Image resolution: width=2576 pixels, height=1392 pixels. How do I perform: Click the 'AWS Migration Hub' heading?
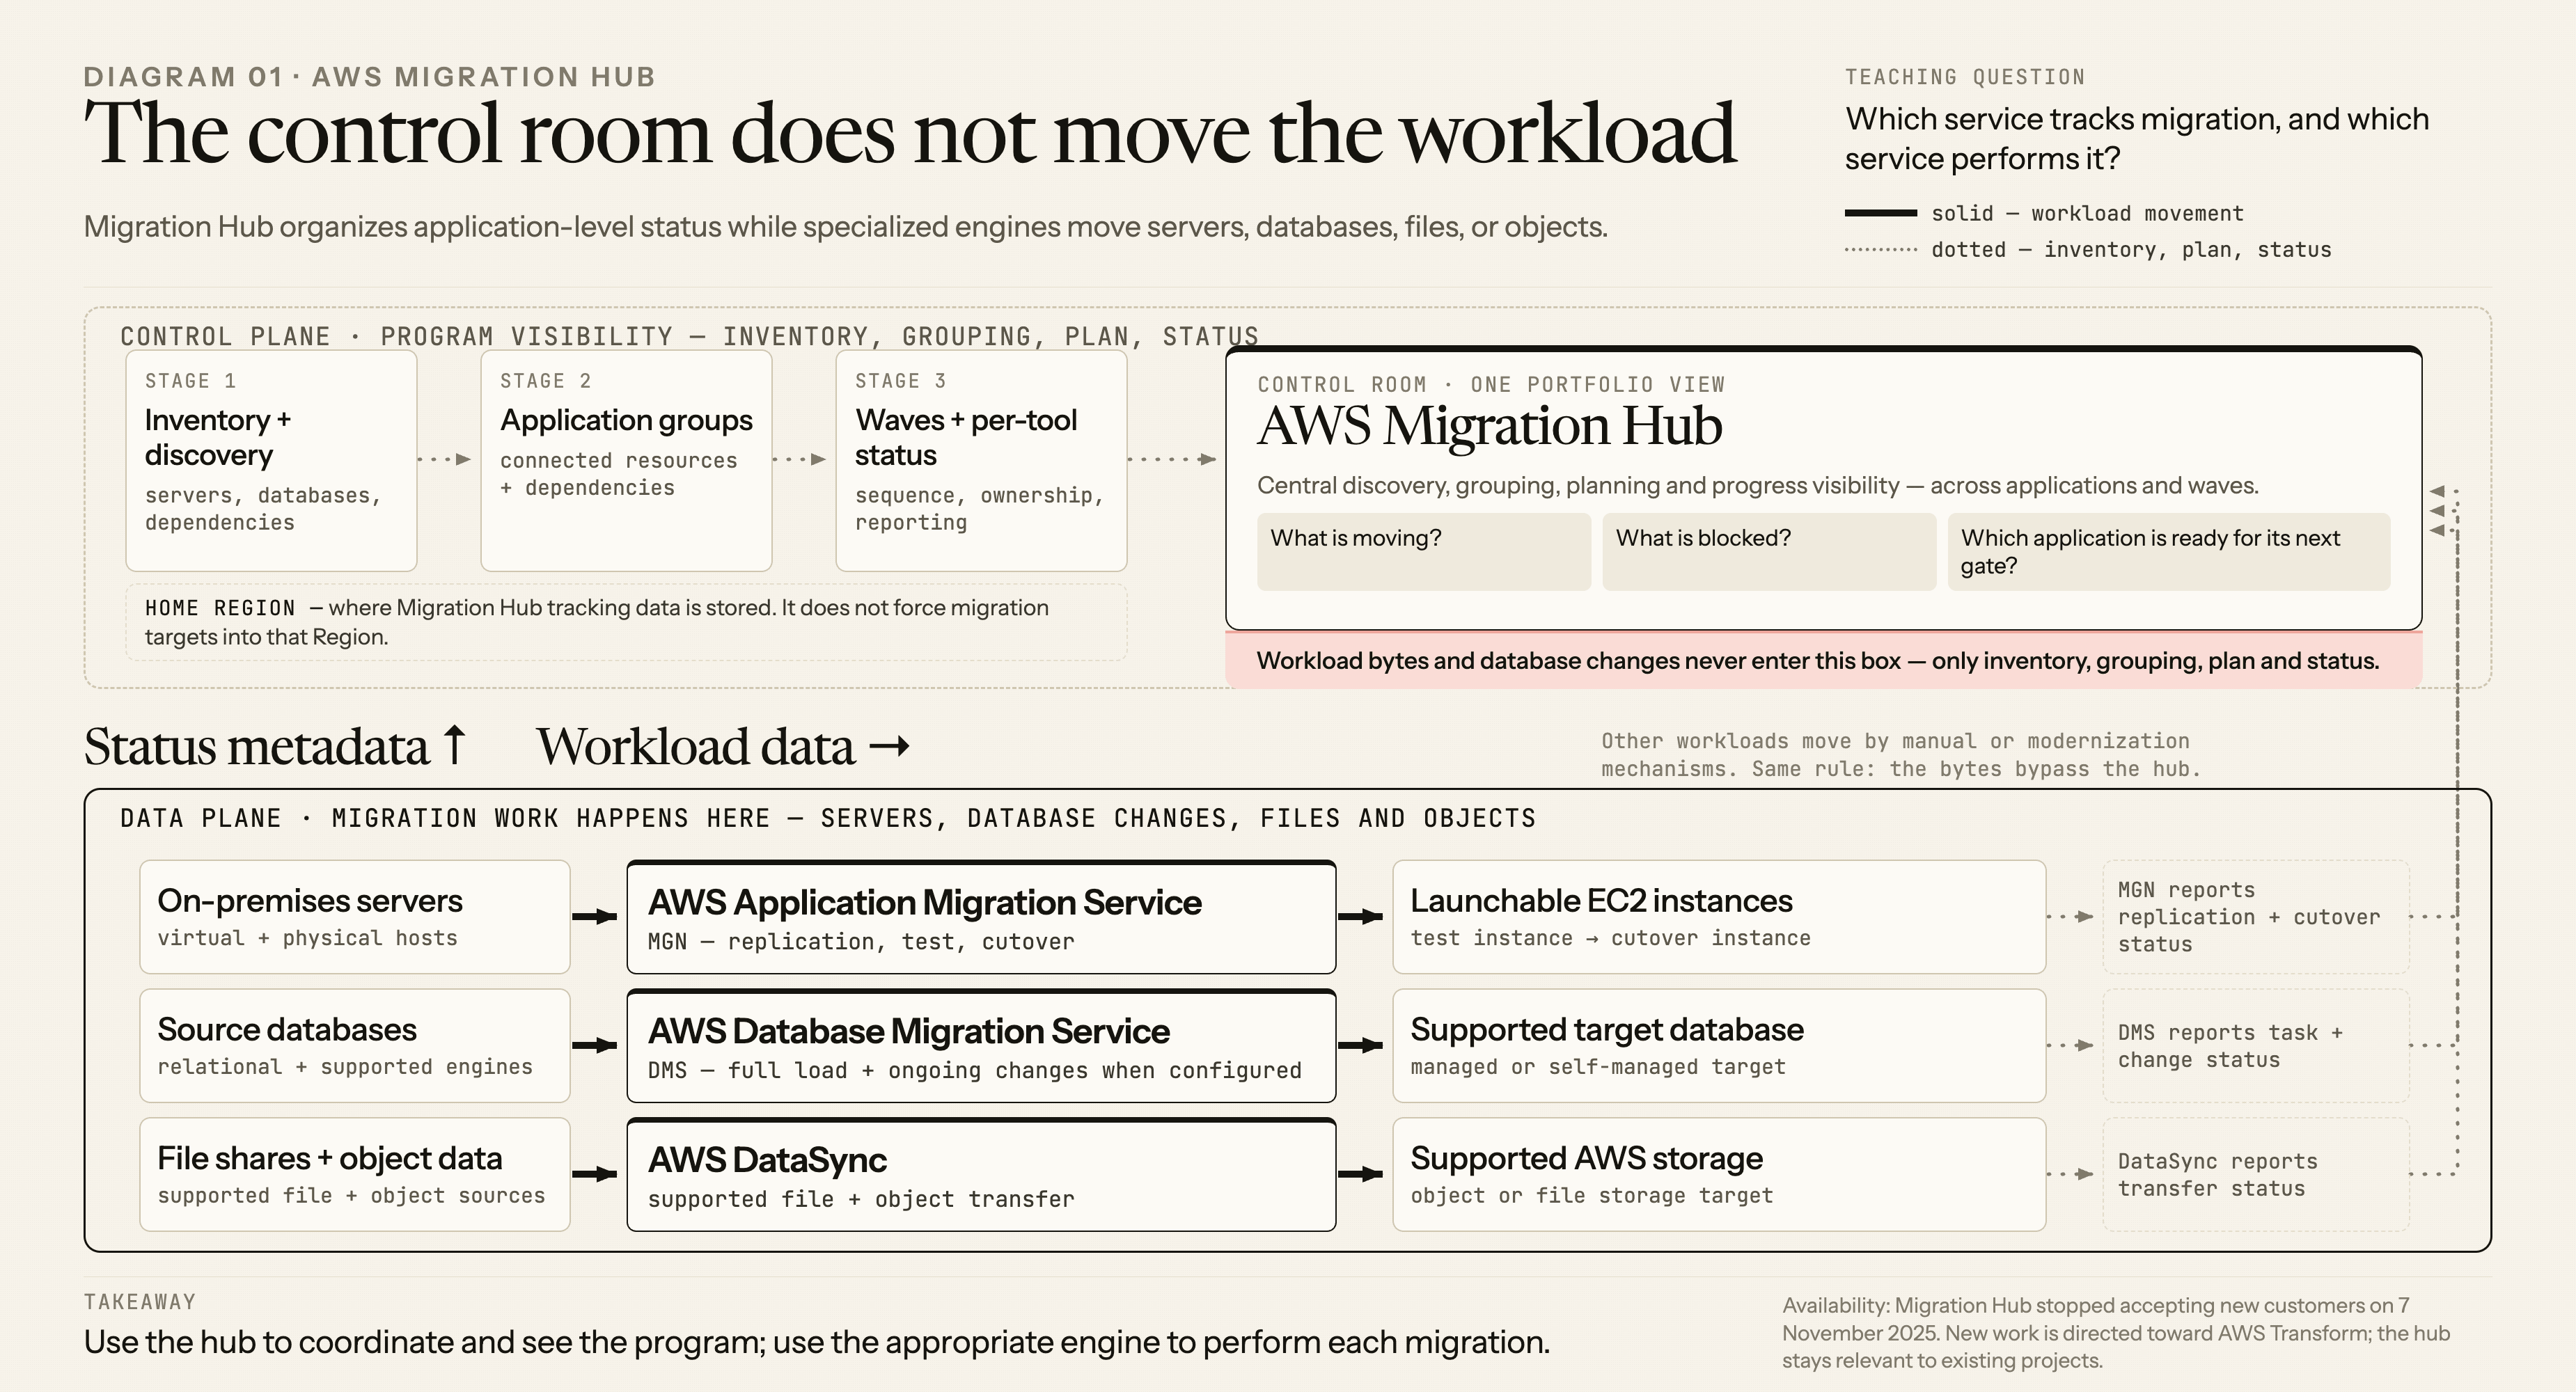coord(1489,426)
